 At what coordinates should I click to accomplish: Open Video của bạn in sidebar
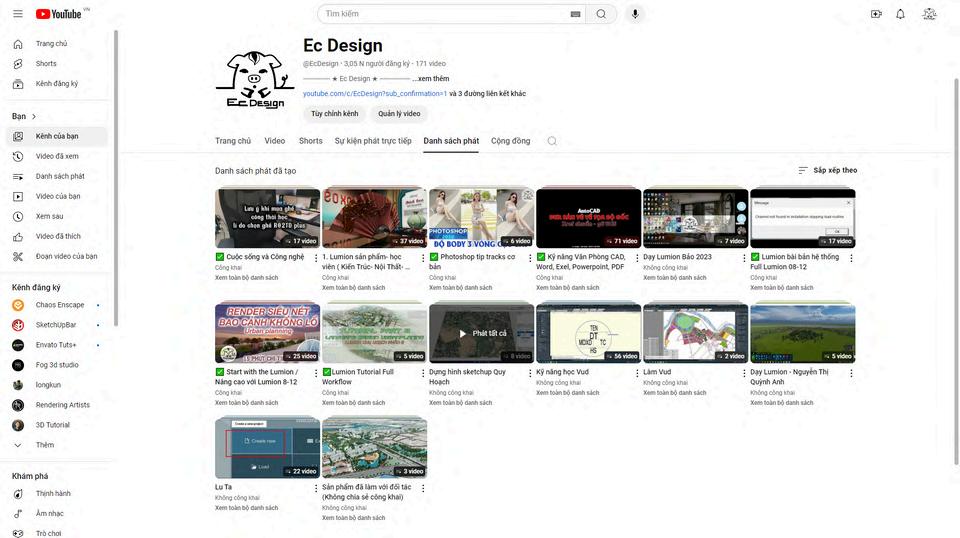[57, 196]
